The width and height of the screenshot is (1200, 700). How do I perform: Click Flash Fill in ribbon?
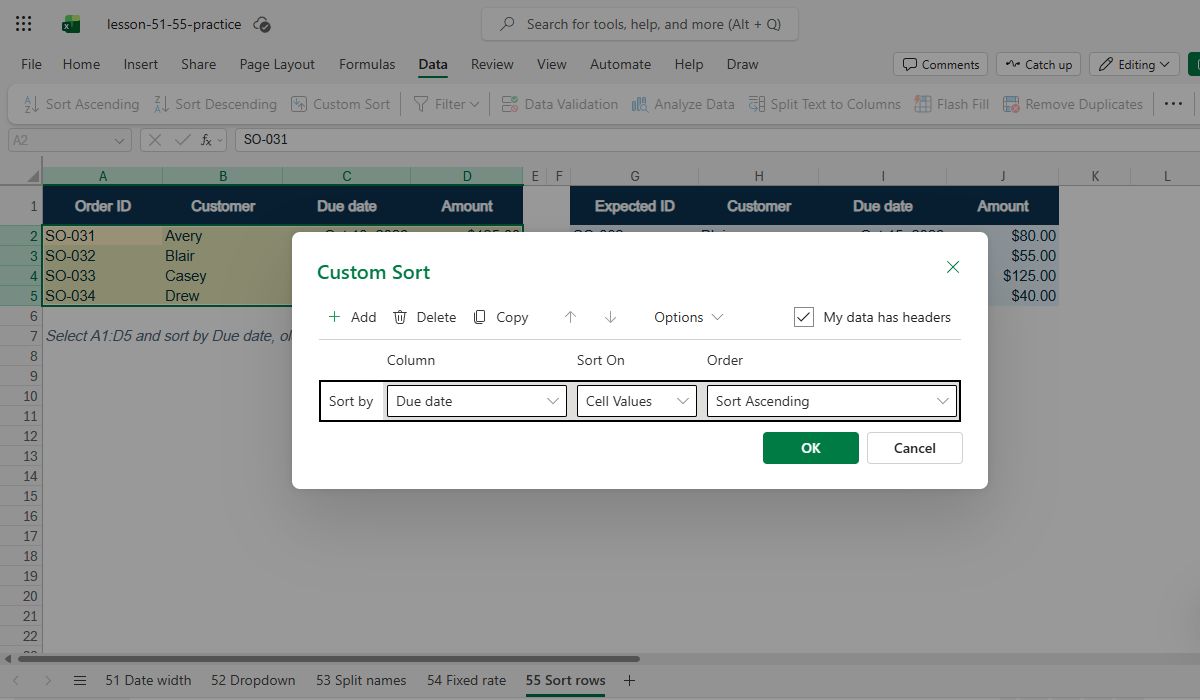click(x=950, y=104)
